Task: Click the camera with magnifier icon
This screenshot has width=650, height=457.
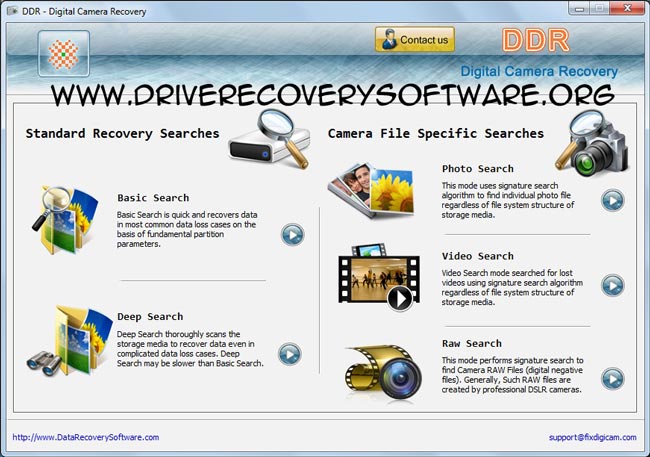Action: click(592, 143)
